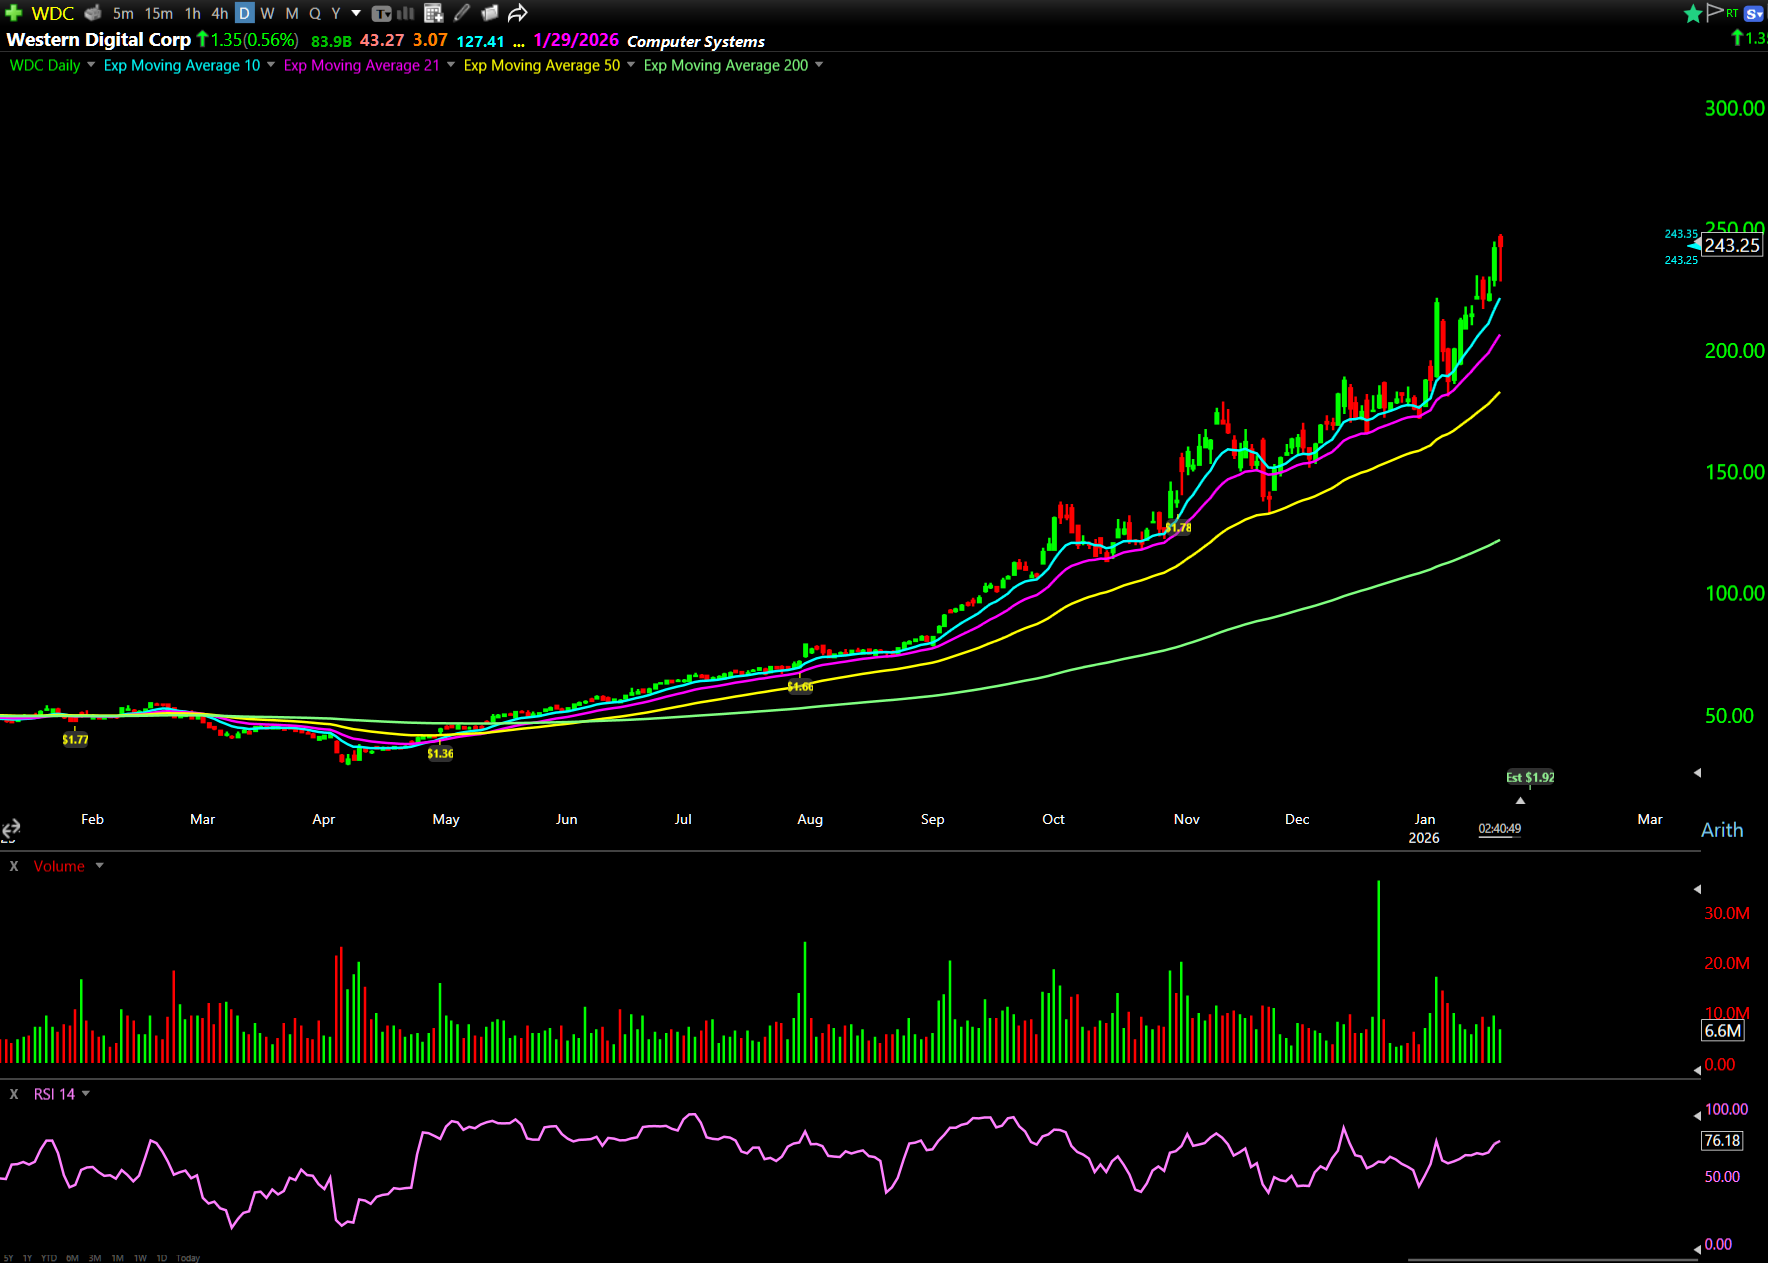The image size is (1768, 1263).
Task: Open the add indicator grid icon
Action: click(433, 13)
